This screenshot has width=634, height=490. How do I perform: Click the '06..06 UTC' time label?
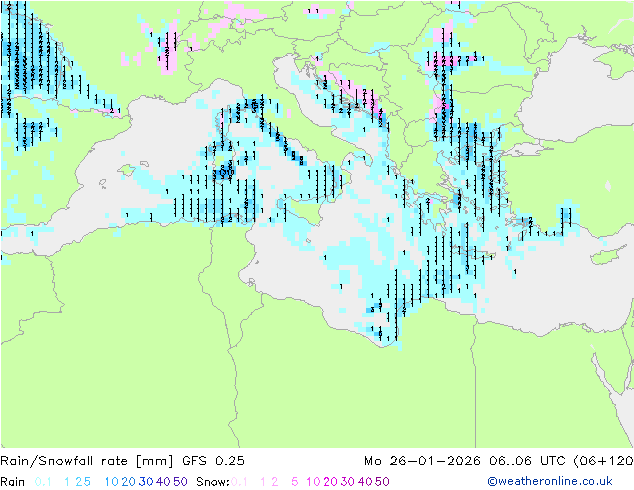[528, 461]
